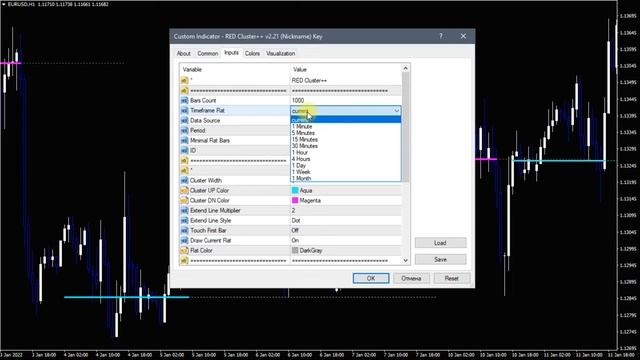640x360 pixels.
Task: Switch to the About tab
Action: point(183,53)
